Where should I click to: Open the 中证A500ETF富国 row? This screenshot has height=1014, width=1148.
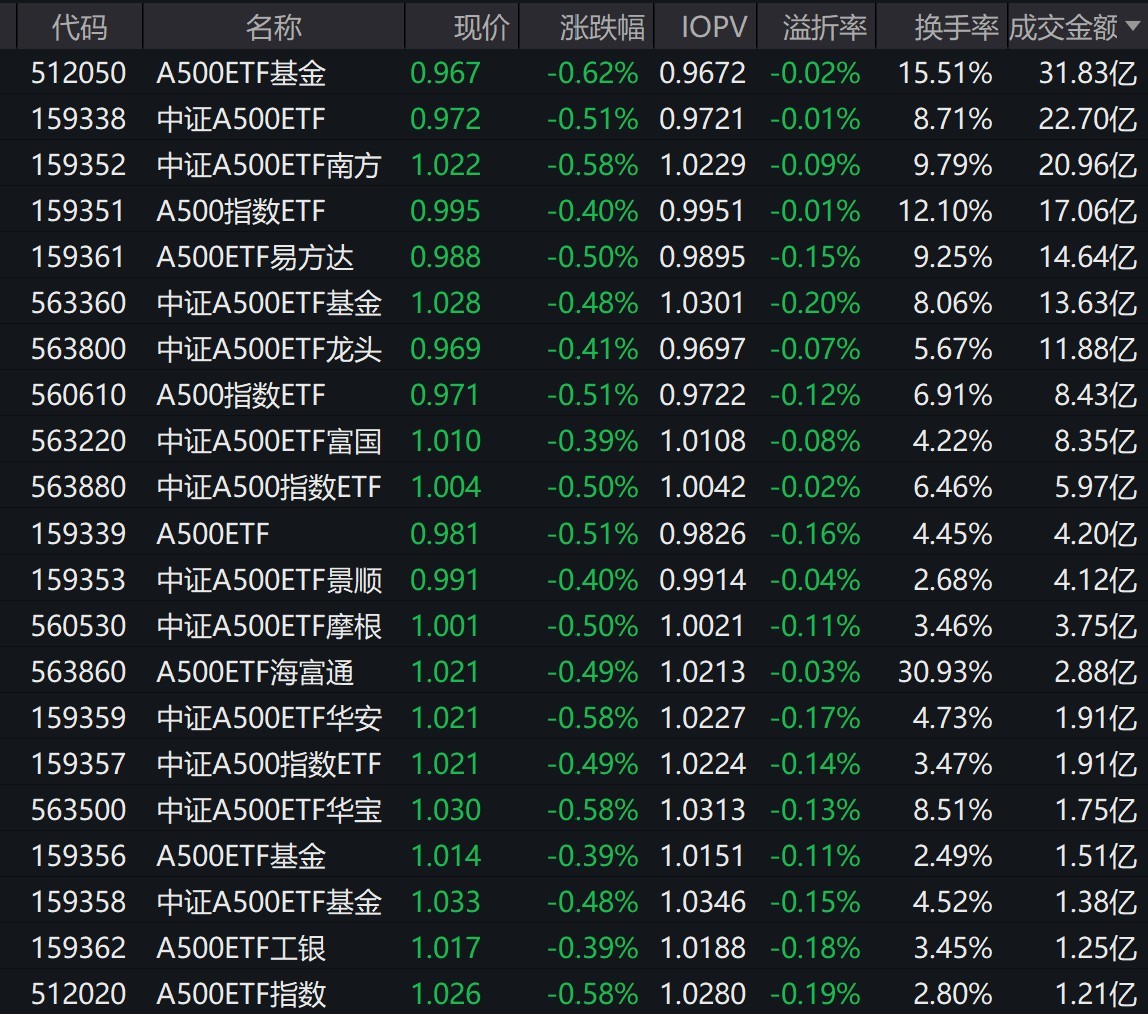tap(269, 441)
